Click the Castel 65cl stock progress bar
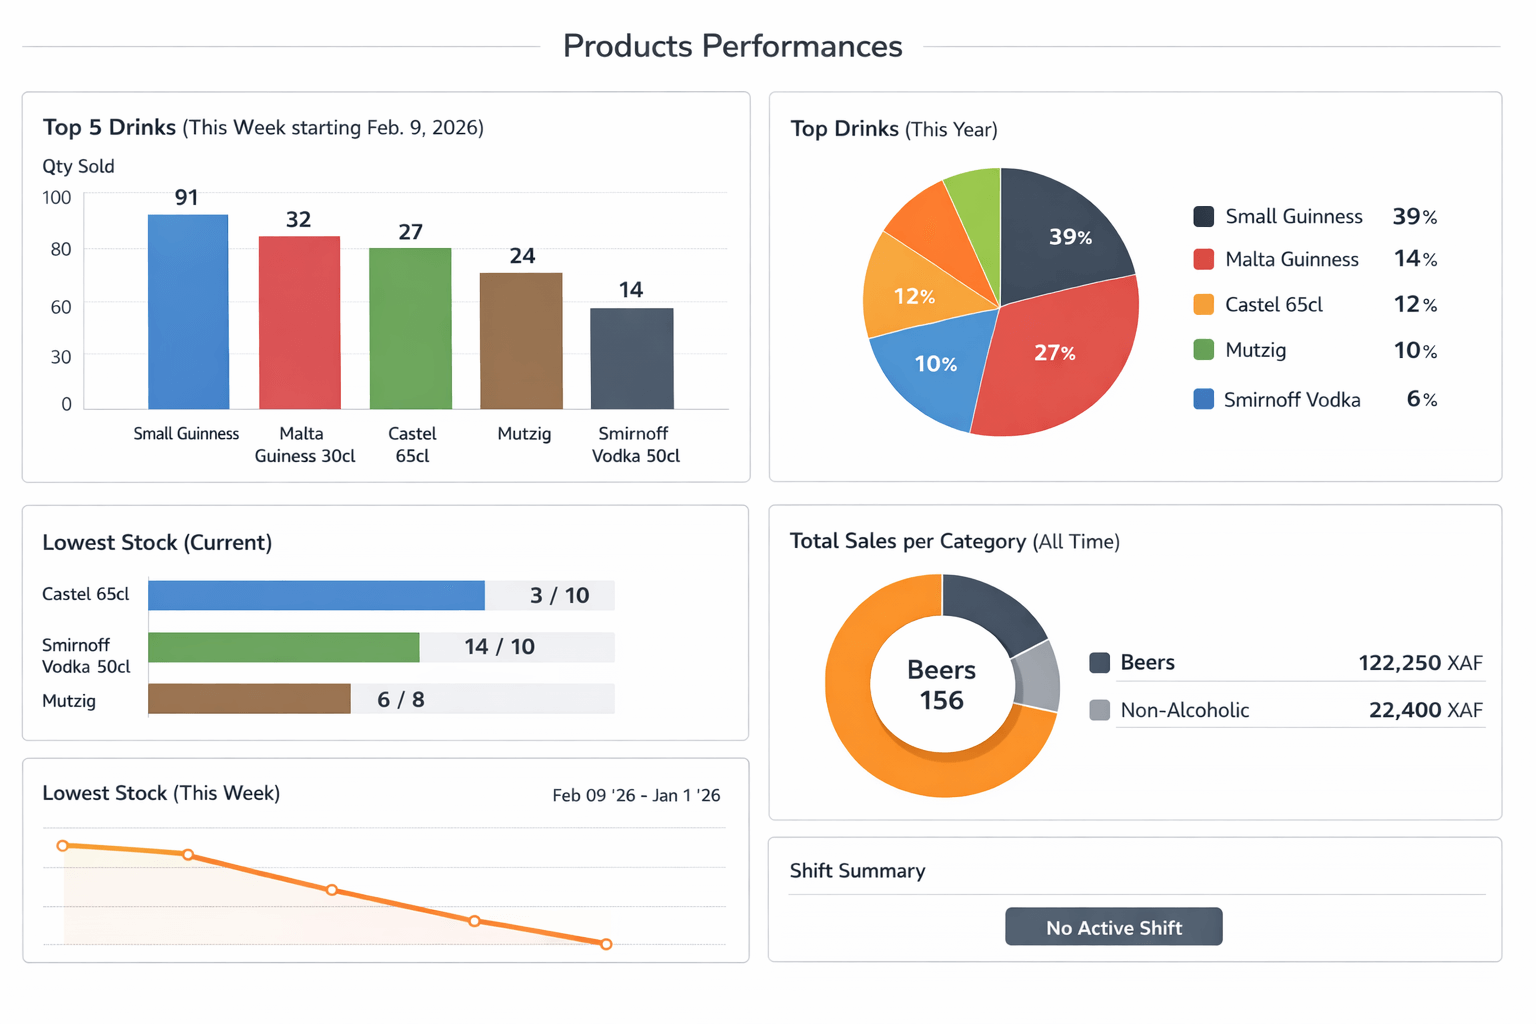This screenshot has height=1024, width=1536. tap(315, 594)
